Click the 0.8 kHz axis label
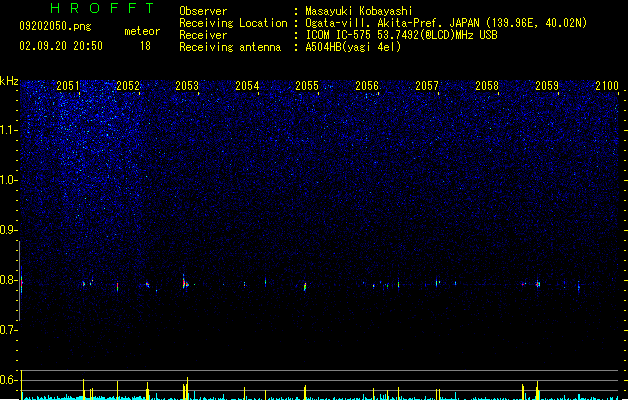The image size is (629, 400). tap(9, 280)
